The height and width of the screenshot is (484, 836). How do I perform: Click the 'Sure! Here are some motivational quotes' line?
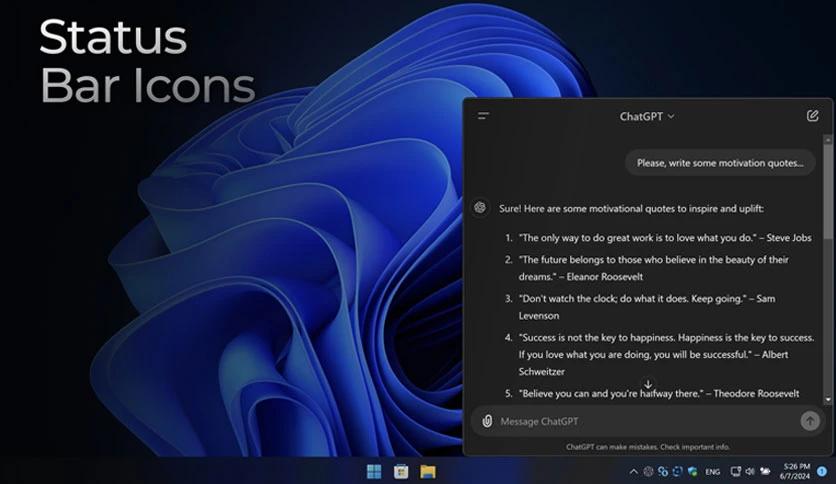click(x=631, y=208)
